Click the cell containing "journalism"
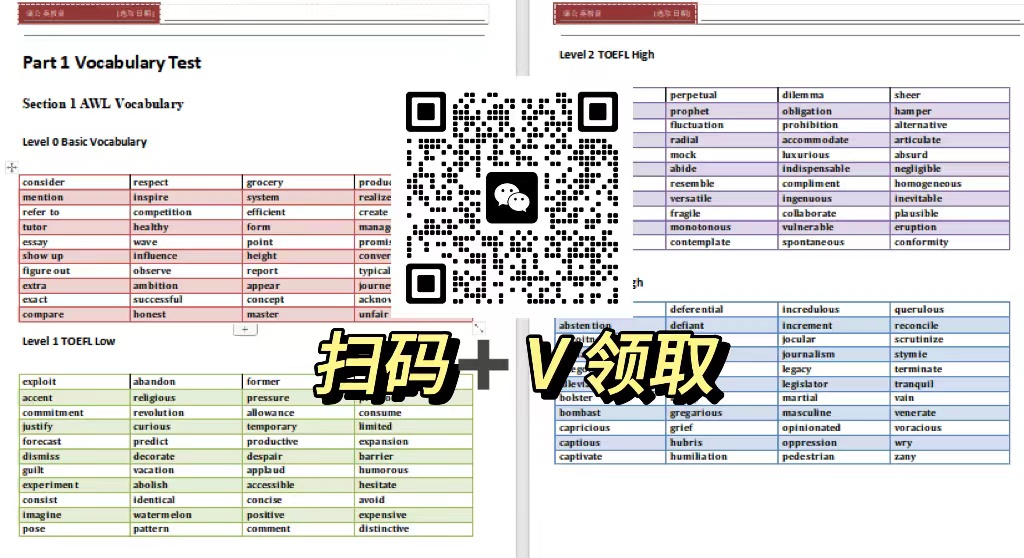1024x558 pixels. click(x=834, y=354)
